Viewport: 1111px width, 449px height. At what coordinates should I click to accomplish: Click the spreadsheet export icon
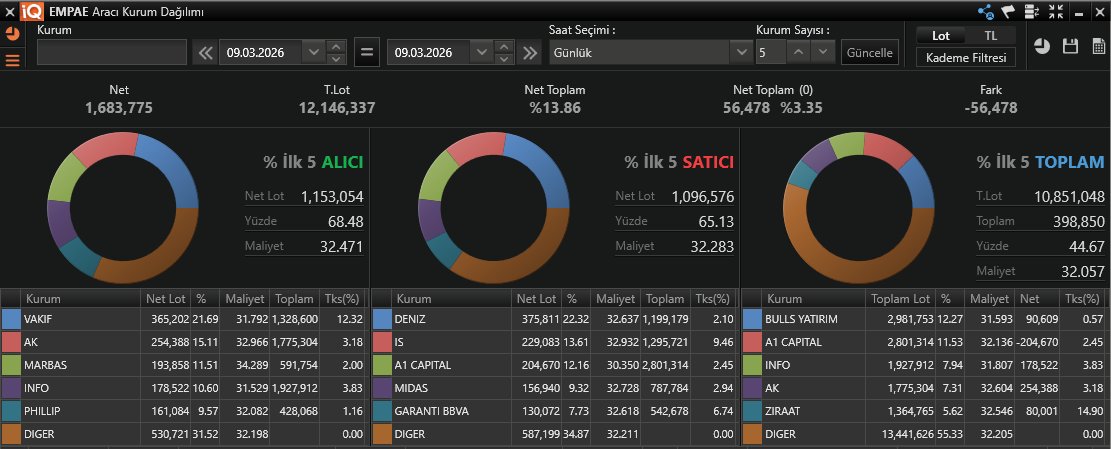point(1099,47)
